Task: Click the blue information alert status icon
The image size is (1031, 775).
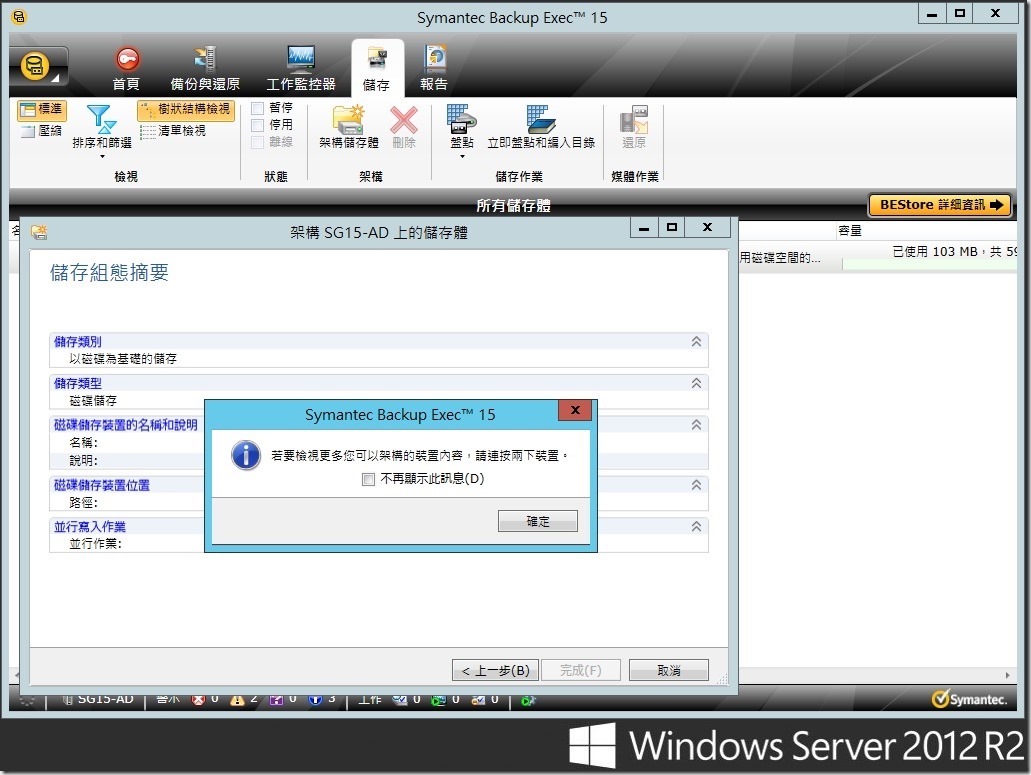Action: click(x=315, y=701)
